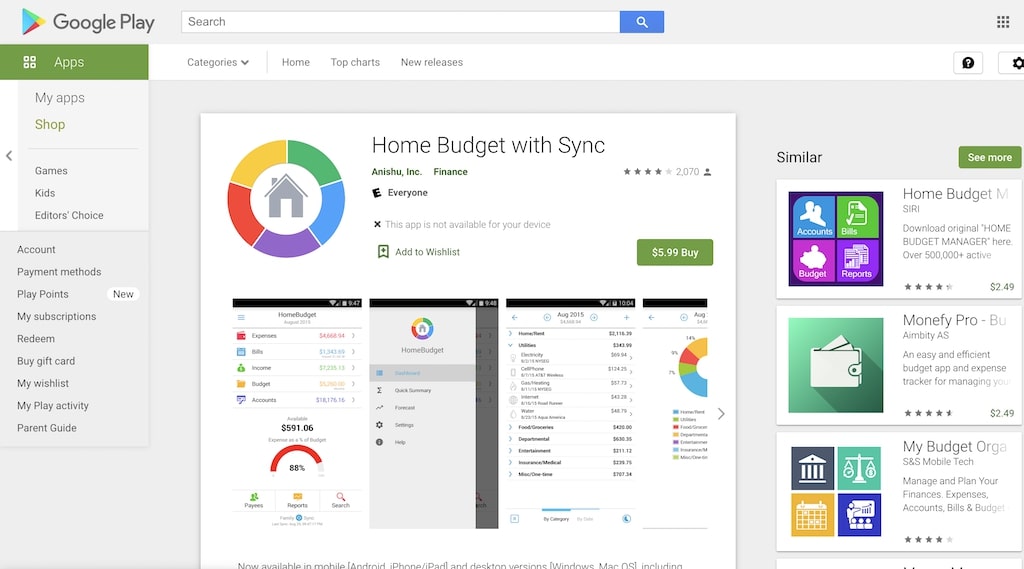
Task: Show next screenshots with right chevron
Action: tap(721, 414)
